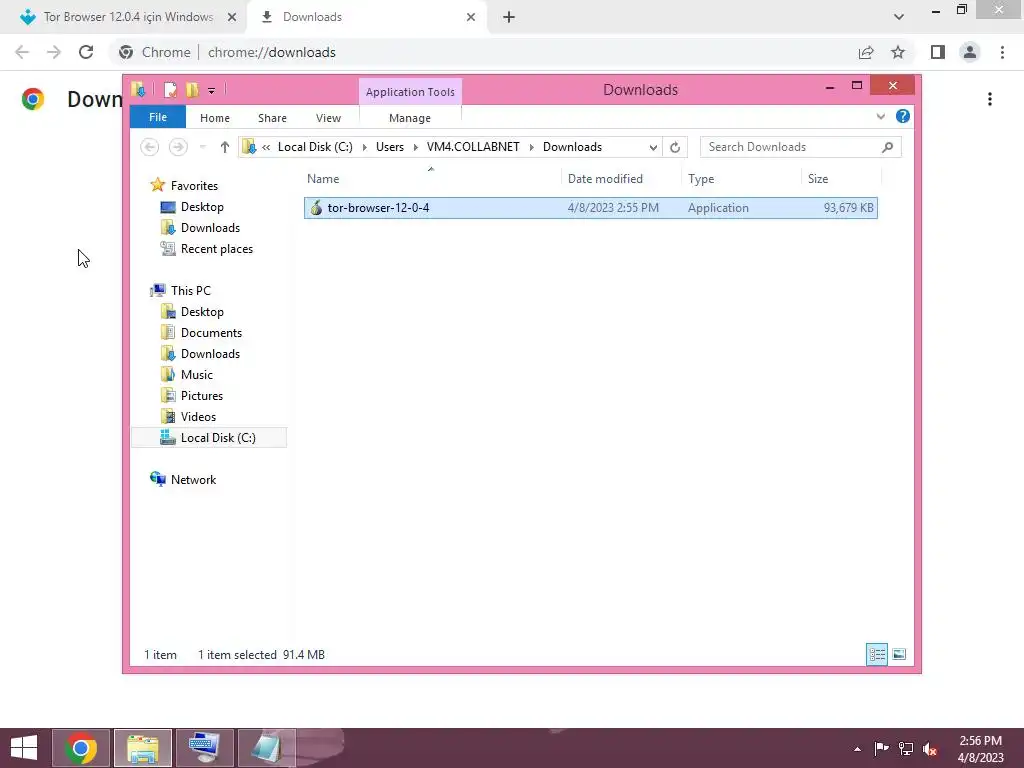
Task: Click Chrome icon in taskbar
Action: [x=80, y=748]
